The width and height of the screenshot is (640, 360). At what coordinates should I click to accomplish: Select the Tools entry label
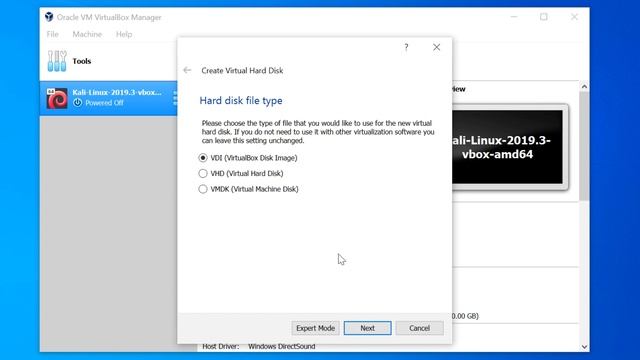pos(82,61)
